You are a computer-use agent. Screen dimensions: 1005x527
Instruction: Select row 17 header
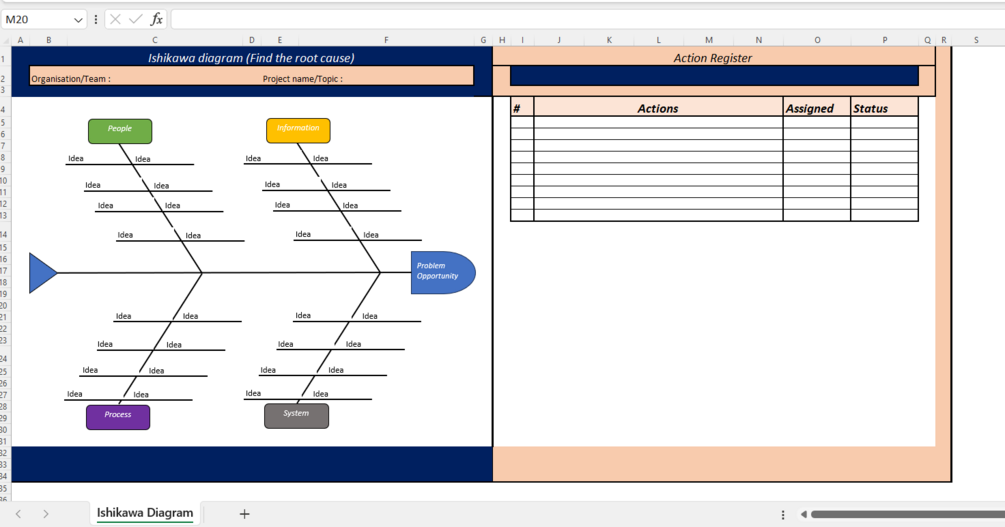4,271
